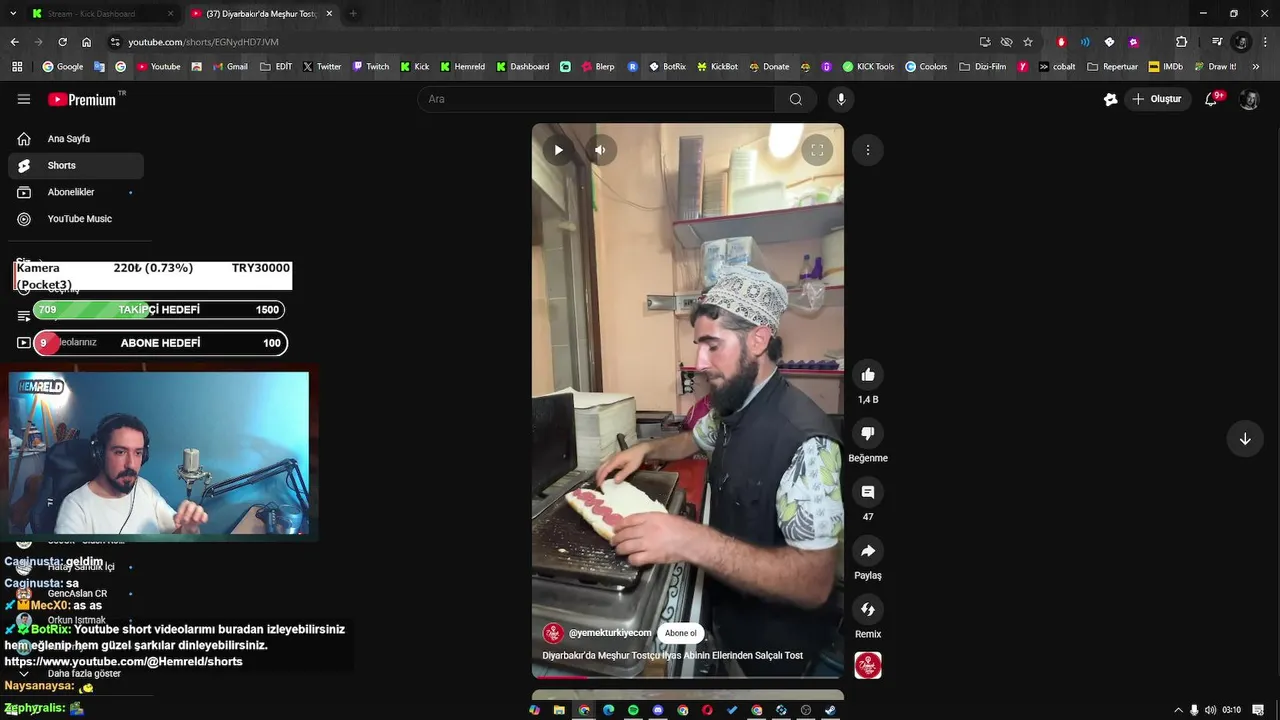Click the YouTube Premium logo

82,99
